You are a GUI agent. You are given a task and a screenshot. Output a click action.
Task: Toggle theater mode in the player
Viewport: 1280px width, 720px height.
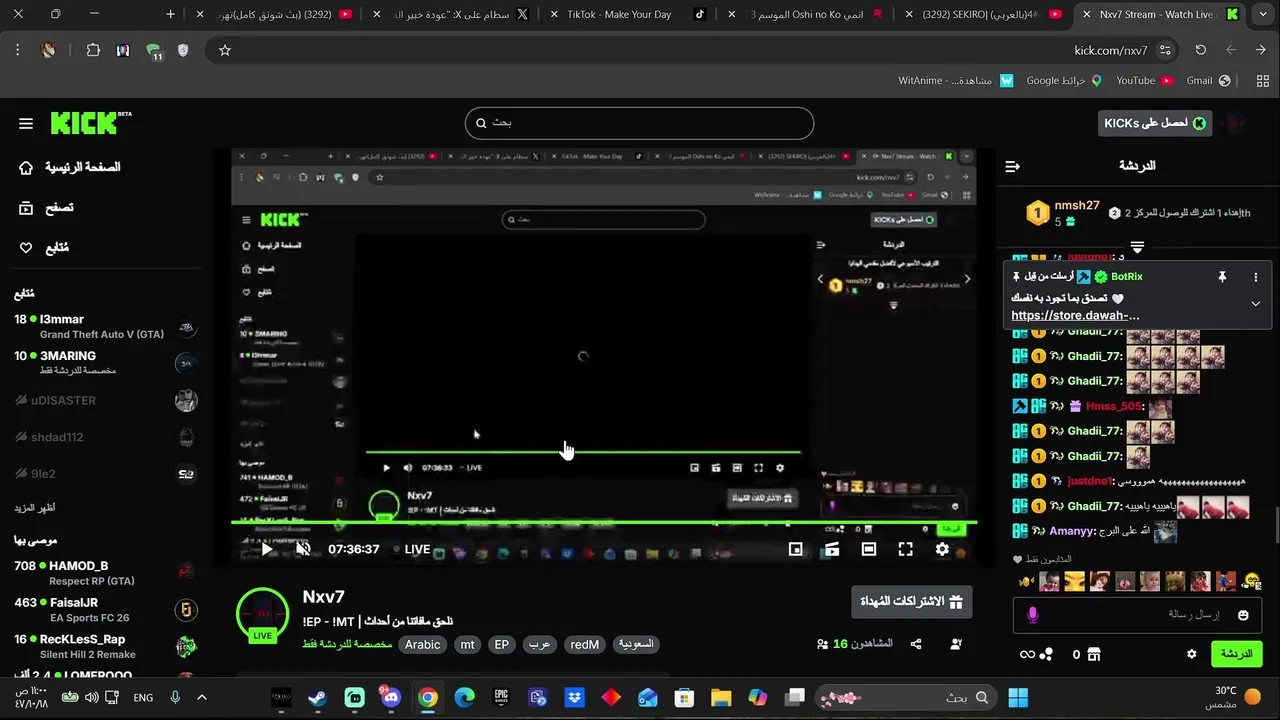pos(868,549)
